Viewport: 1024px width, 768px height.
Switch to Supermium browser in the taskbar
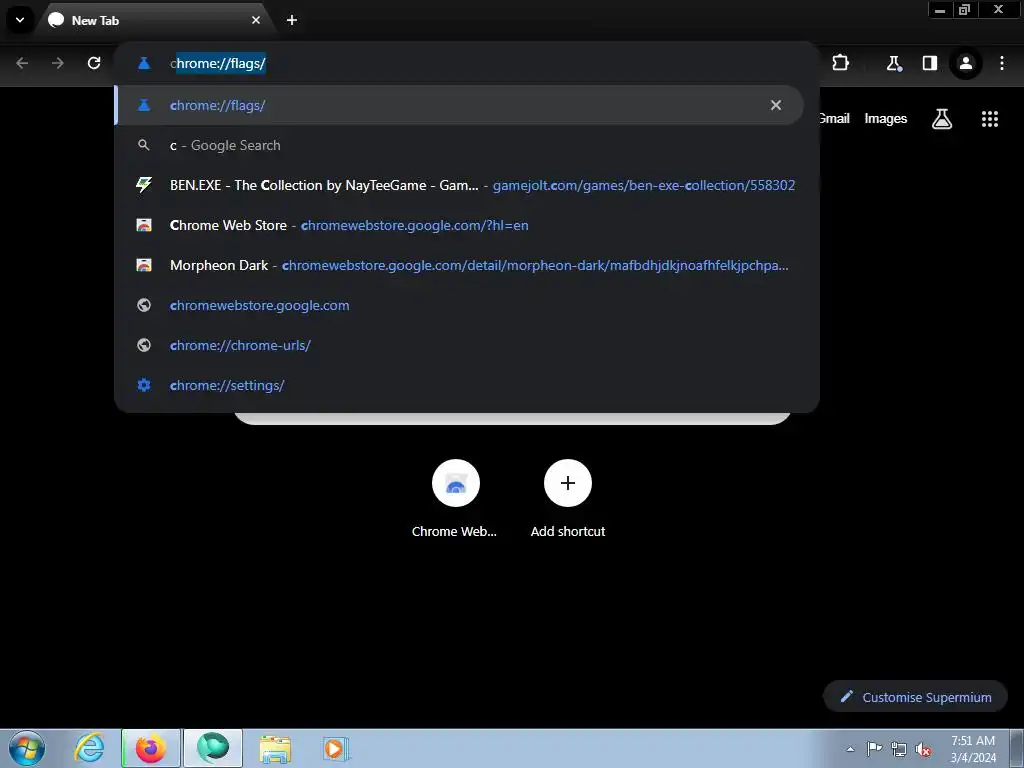tap(213, 748)
